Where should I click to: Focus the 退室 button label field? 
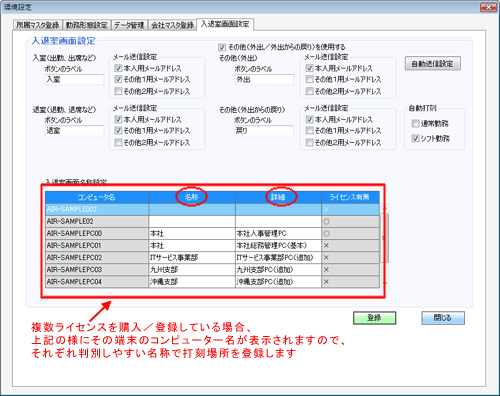click(75, 131)
